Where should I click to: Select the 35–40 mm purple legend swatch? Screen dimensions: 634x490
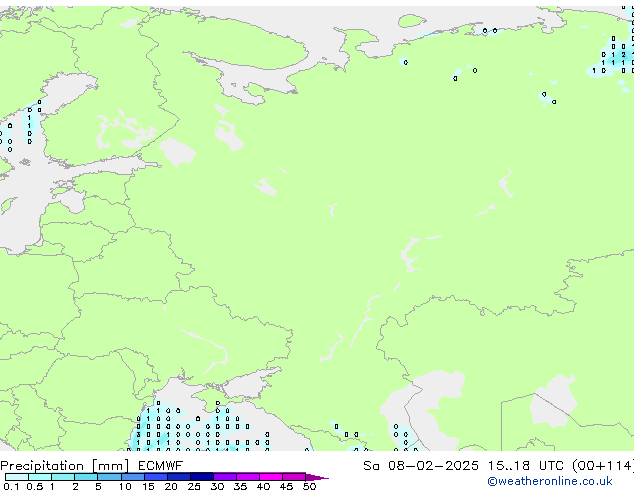click(x=247, y=477)
